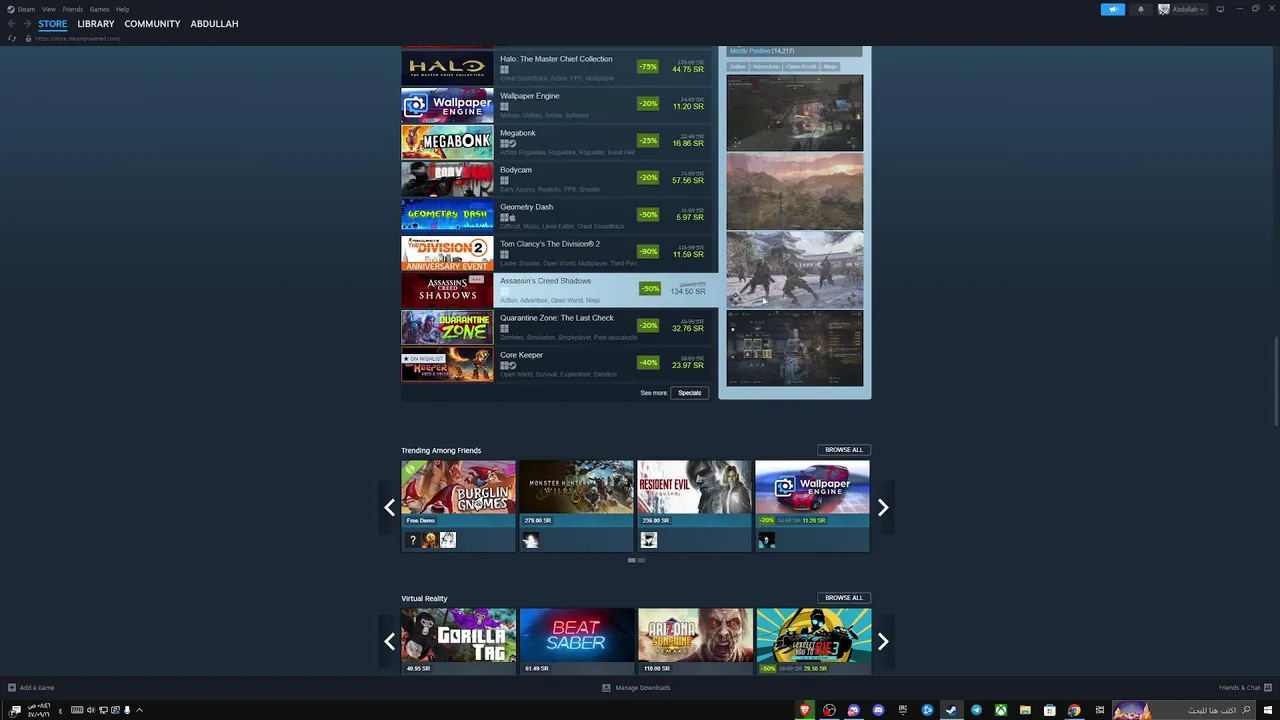This screenshot has width=1280, height=720.
Task: Open Friends & Chat
Action: [1243, 687]
